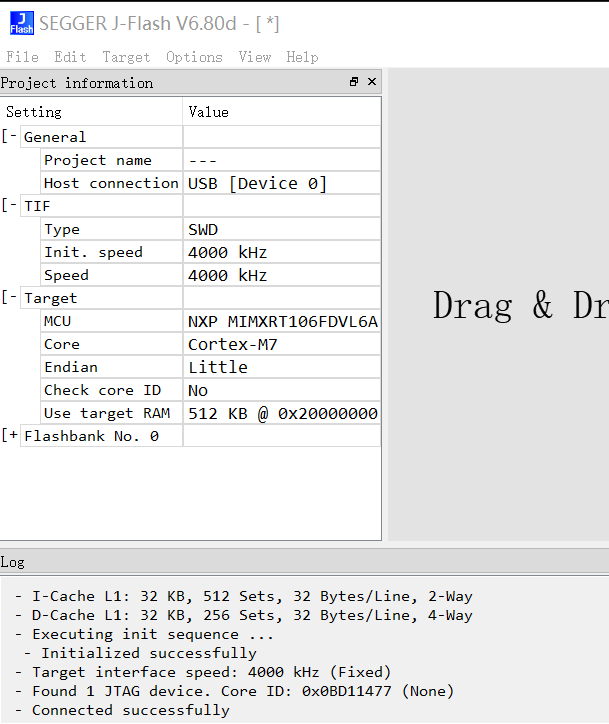Click the Log panel title

[12, 562]
